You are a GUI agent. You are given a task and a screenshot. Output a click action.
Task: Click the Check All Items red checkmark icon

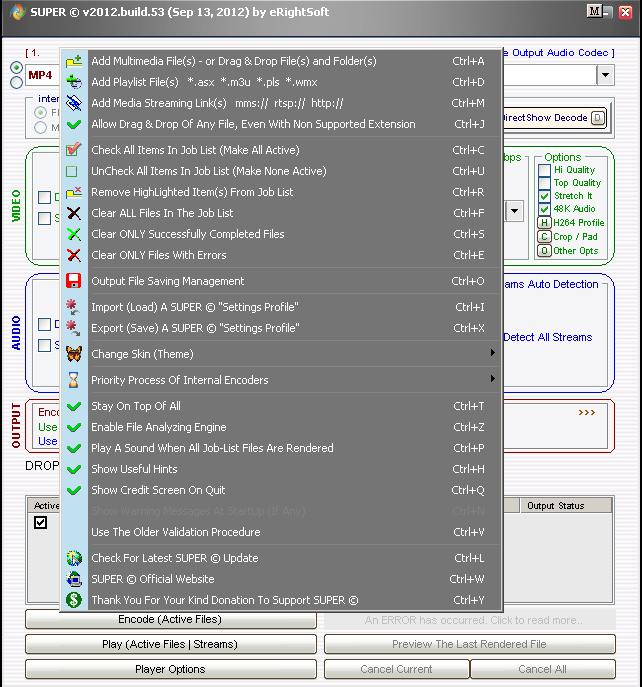coord(74,150)
